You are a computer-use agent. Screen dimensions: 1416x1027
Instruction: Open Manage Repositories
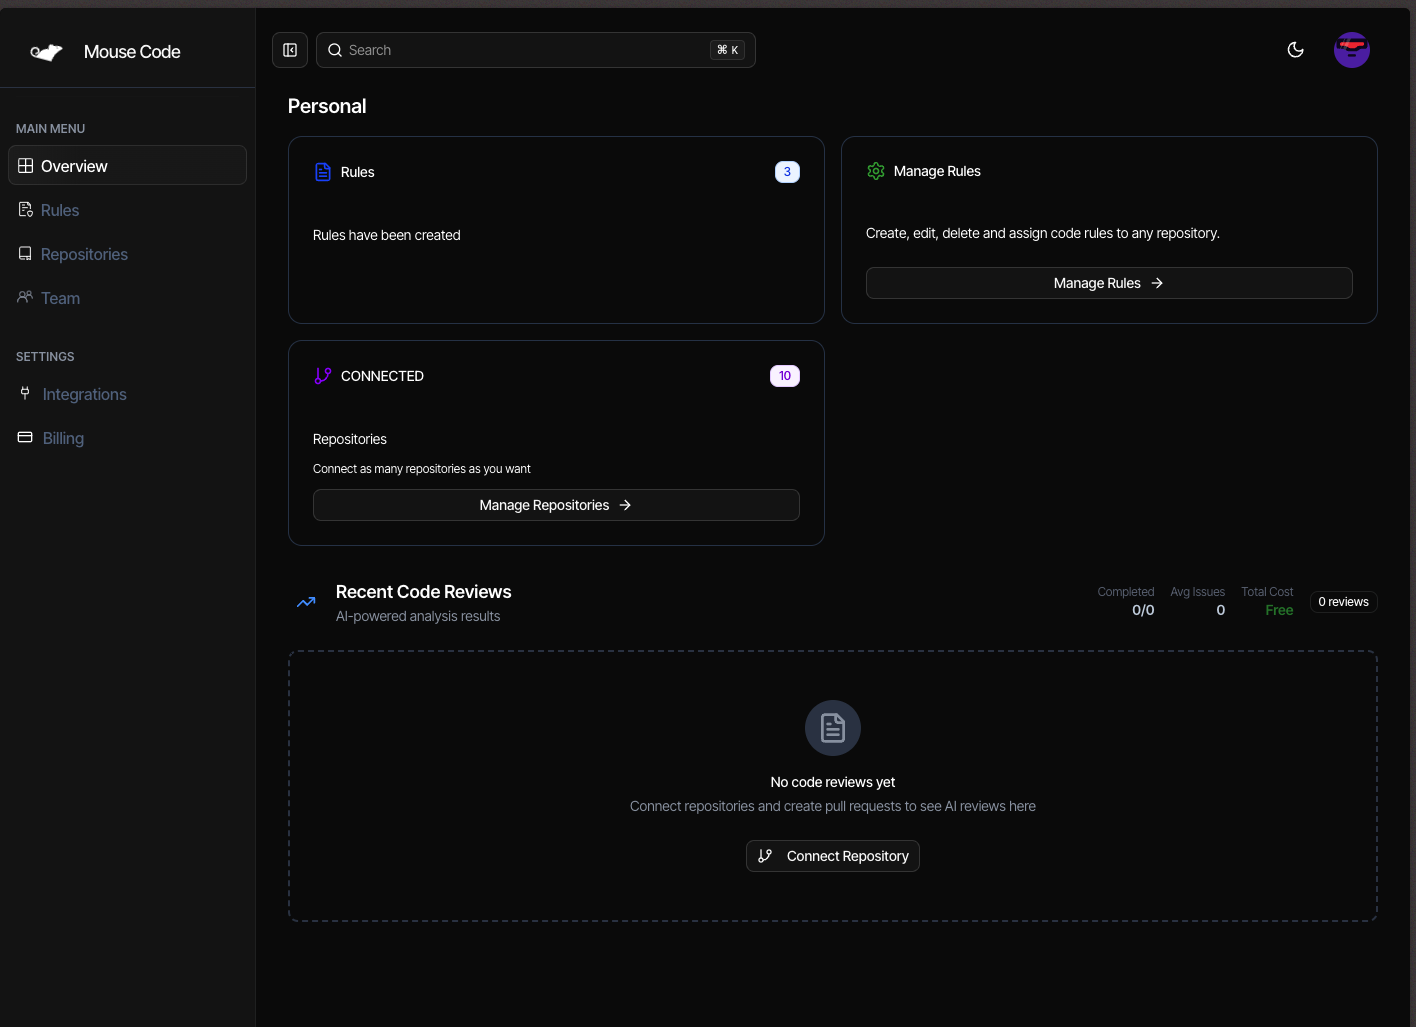(555, 505)
